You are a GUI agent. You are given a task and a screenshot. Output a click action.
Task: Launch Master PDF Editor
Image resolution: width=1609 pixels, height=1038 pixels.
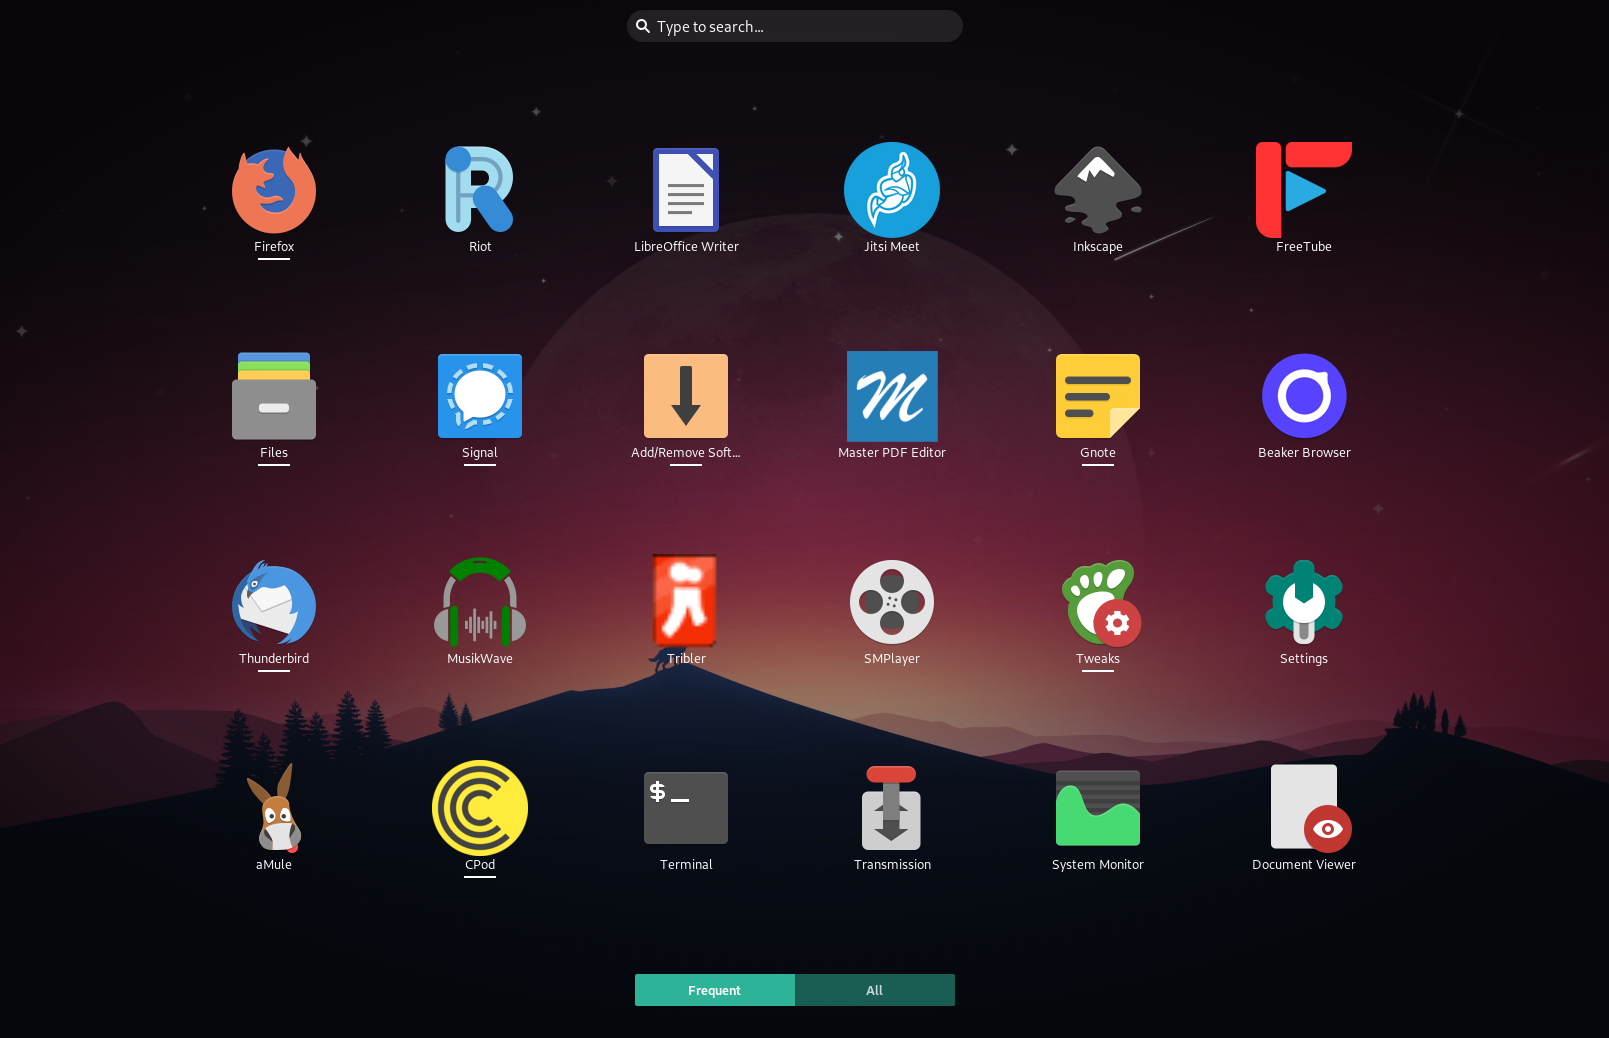point(891,396)
